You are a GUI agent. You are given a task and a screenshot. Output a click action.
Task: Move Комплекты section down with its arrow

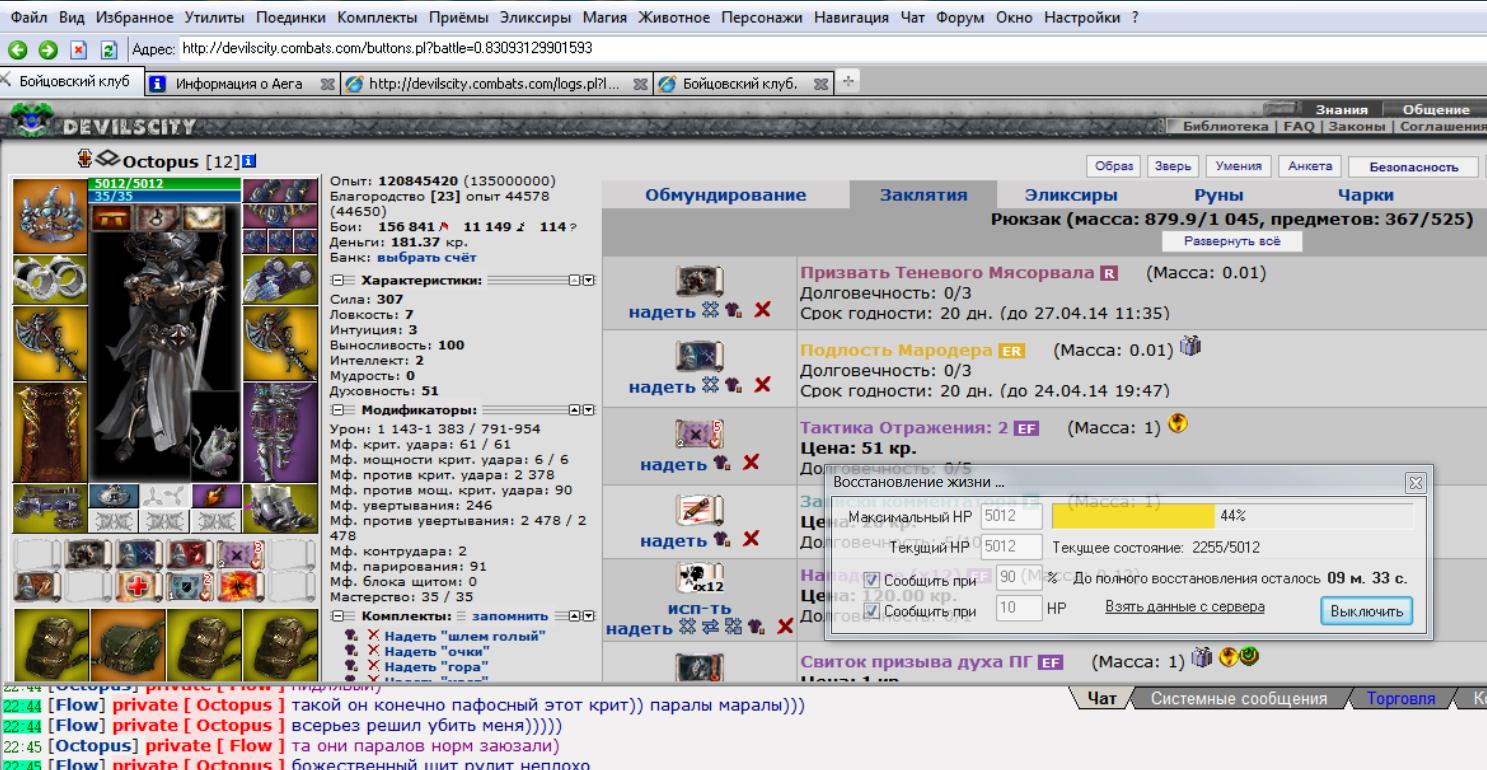[x=588, y=616]
